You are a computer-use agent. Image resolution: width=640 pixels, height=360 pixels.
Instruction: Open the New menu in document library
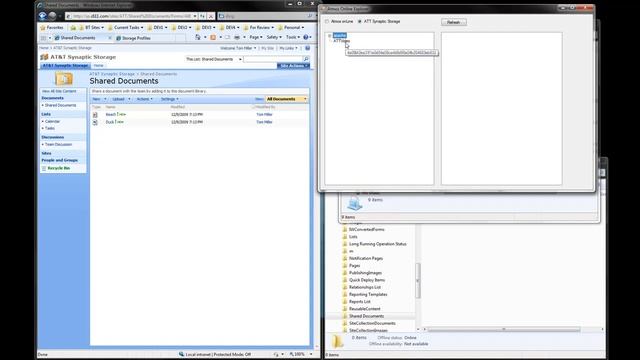(x=99, y=99)
